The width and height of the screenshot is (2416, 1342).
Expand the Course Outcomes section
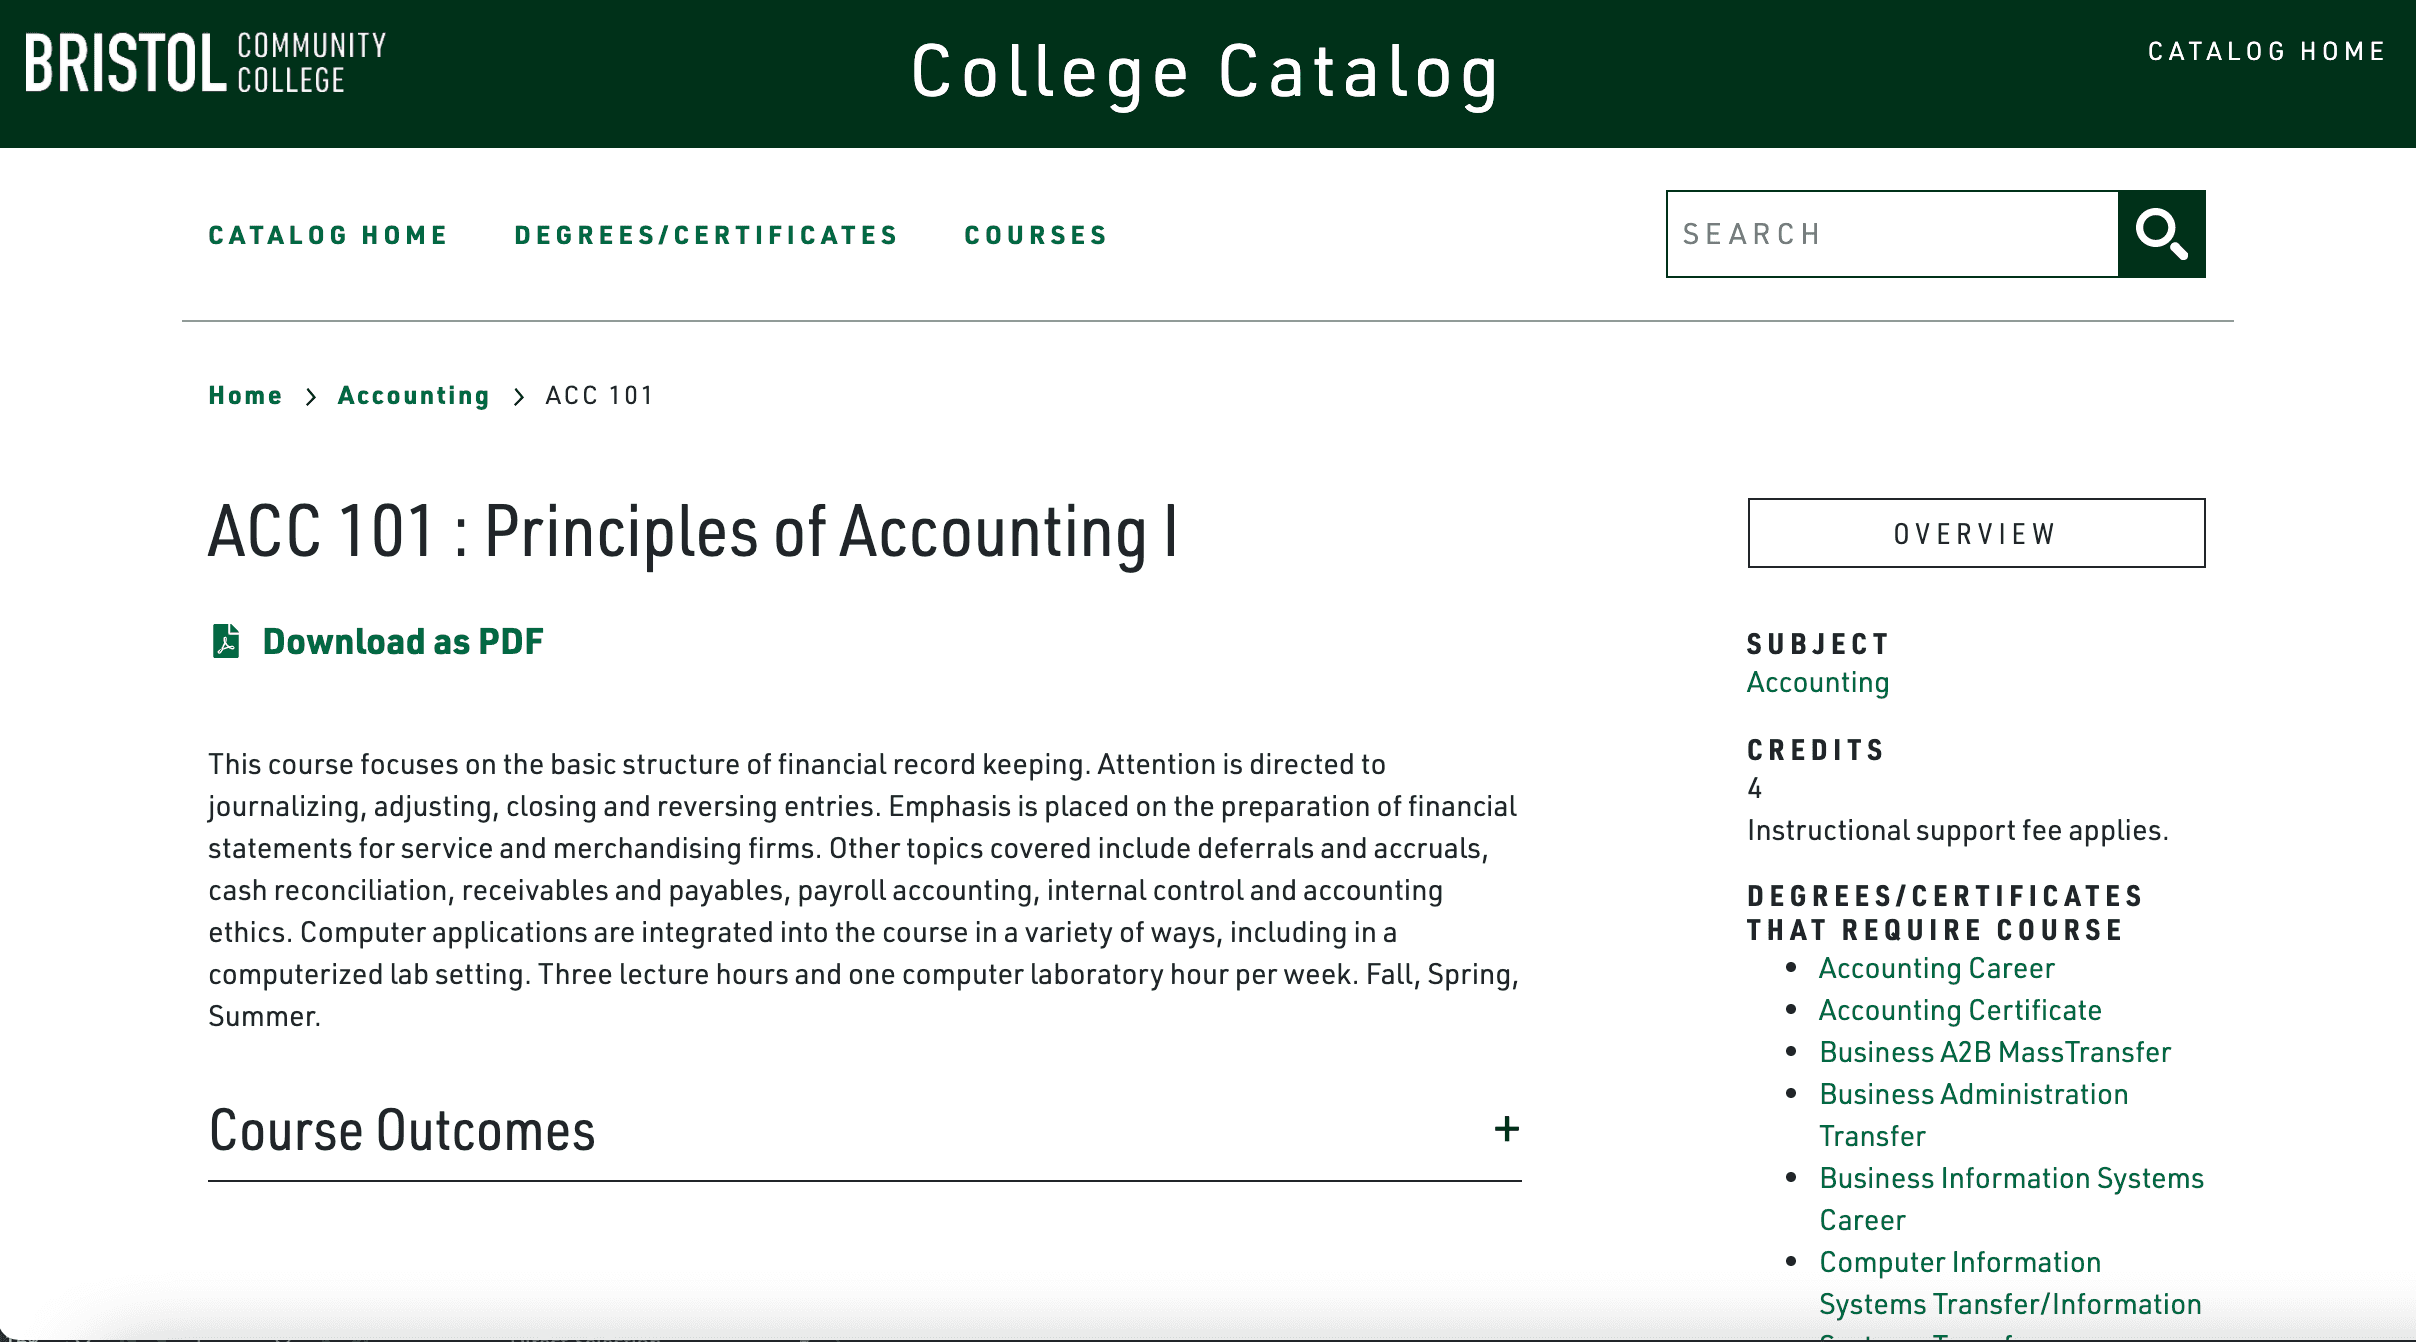[1505, 1129]
